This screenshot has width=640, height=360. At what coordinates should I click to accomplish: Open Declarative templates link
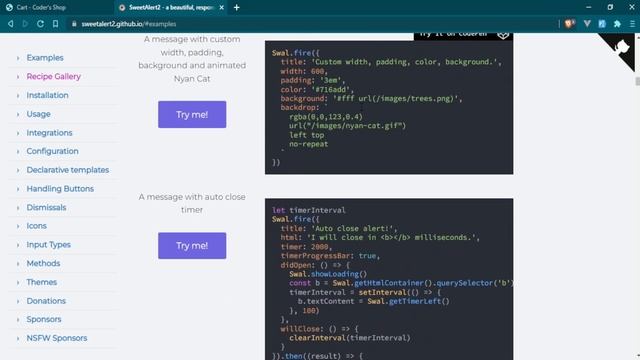pos(68,170)
